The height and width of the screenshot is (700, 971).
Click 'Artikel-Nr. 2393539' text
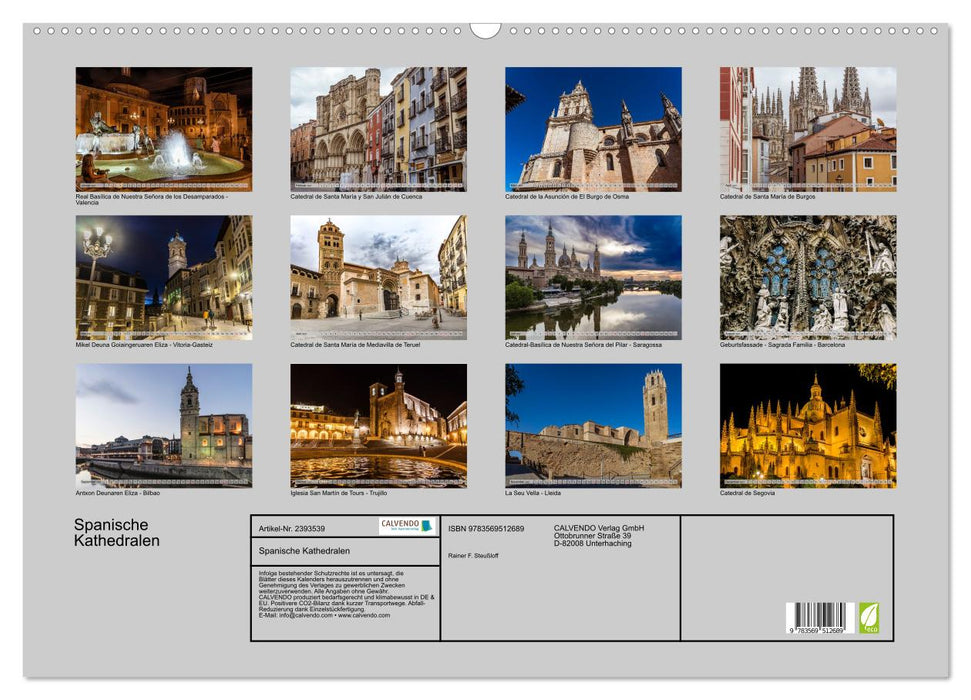292,528
